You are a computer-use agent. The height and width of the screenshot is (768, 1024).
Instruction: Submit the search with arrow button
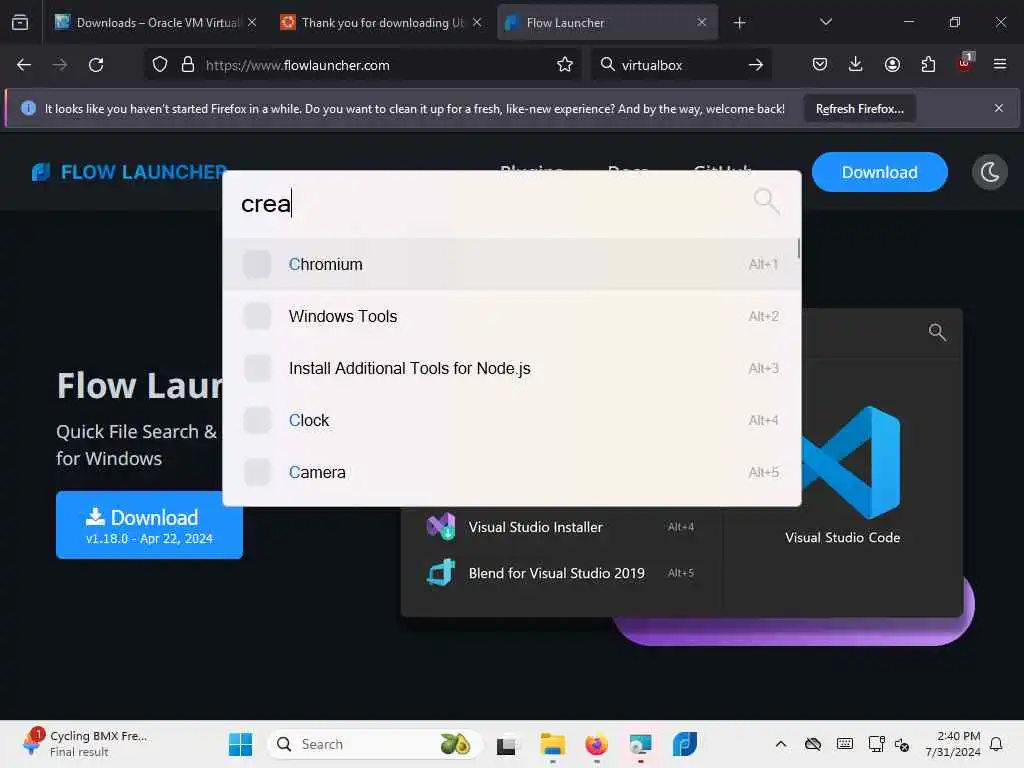756,65
